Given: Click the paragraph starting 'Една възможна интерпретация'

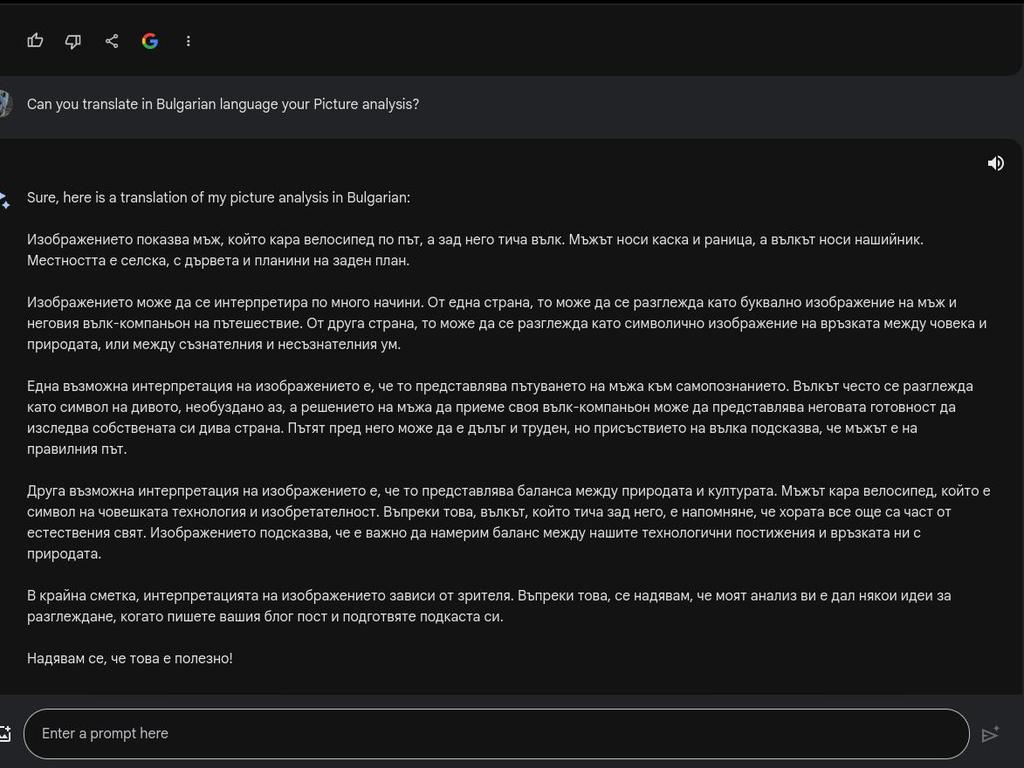Looking at the screenshot, I should [500, 417].
